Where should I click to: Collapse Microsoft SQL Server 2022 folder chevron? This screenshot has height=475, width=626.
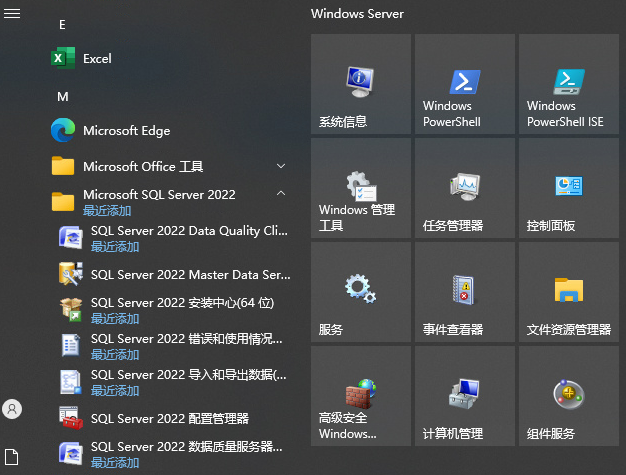281,194
